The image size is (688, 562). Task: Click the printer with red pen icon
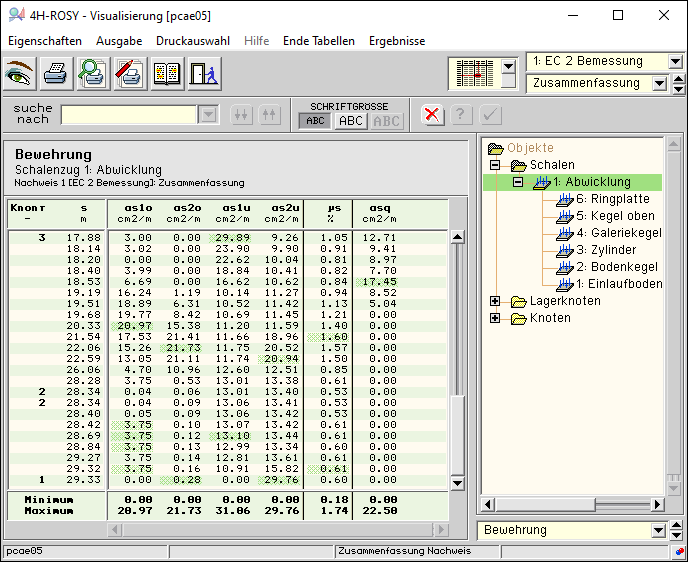pyautogui.click(x=130, y=74)
